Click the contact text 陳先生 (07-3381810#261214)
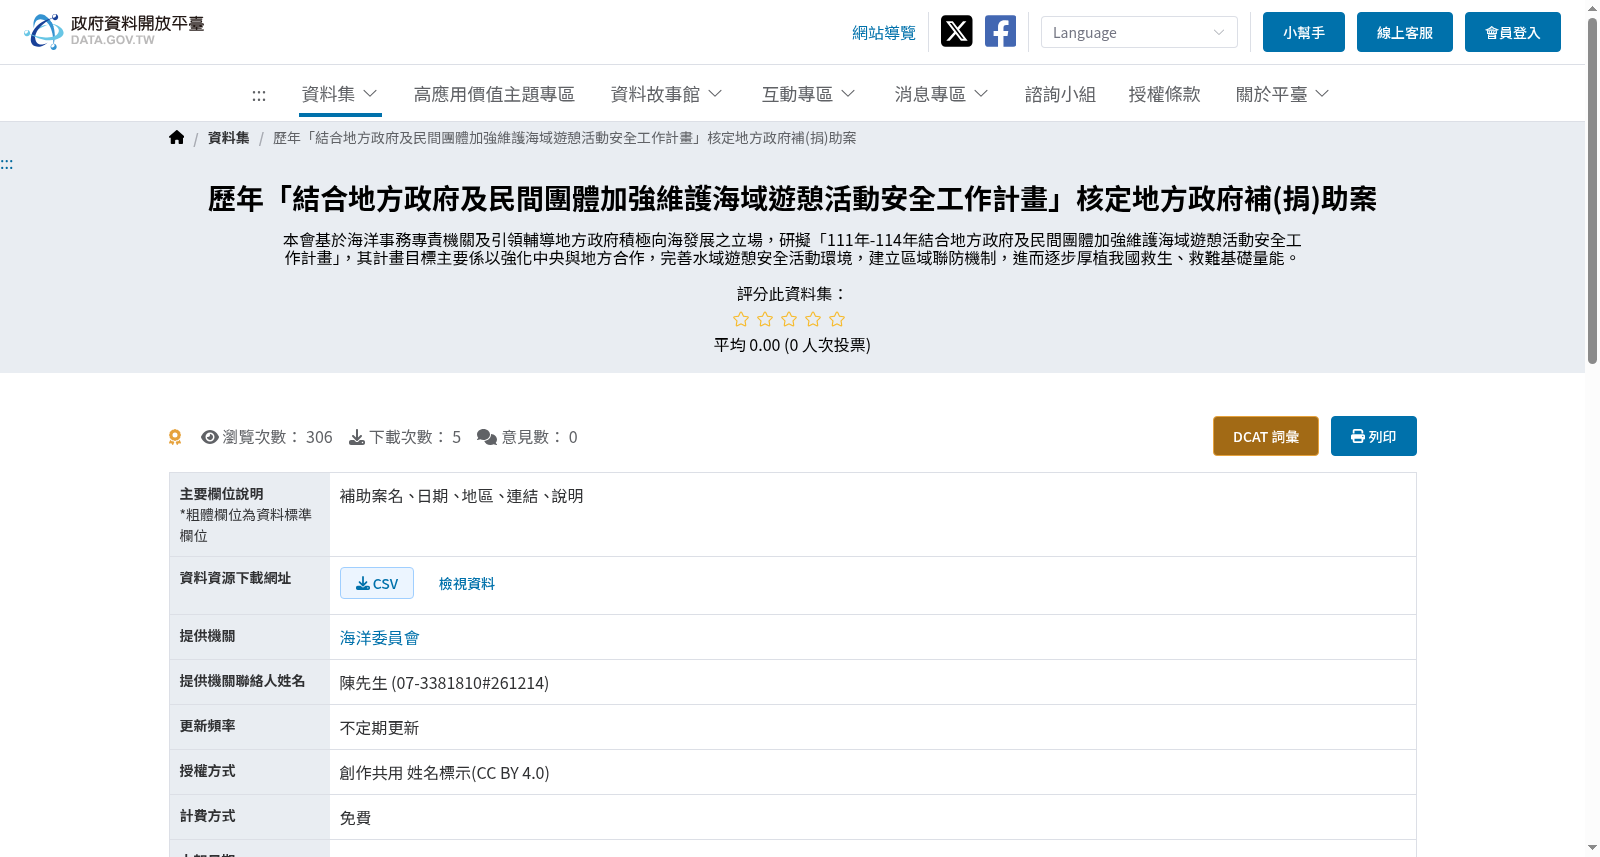Viewport: 1600px width, 857px height. click(445, 683)
